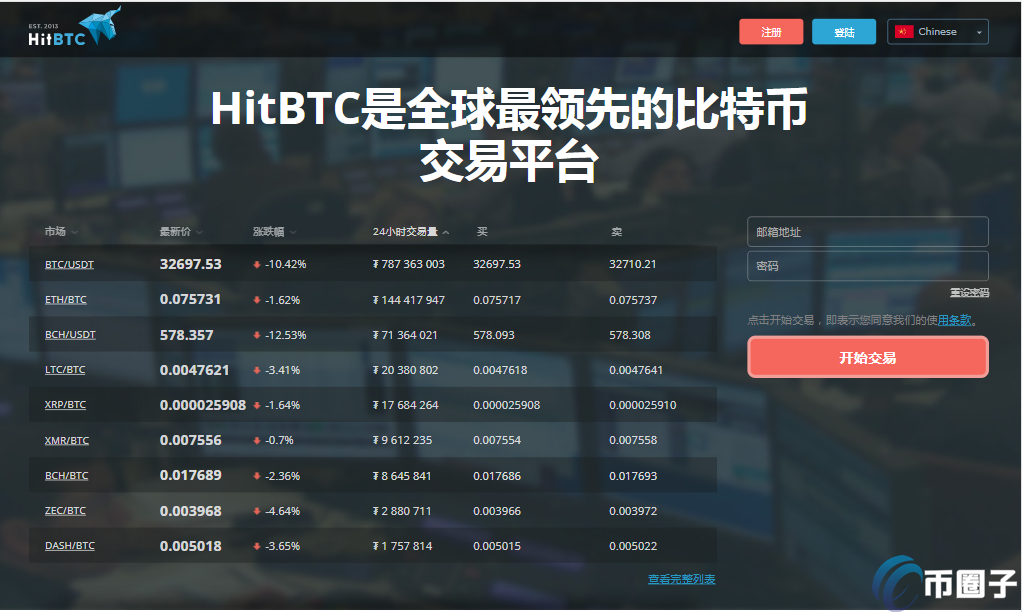
Task: Open the LTC/BTC market link
Action: tap(65, 370)
